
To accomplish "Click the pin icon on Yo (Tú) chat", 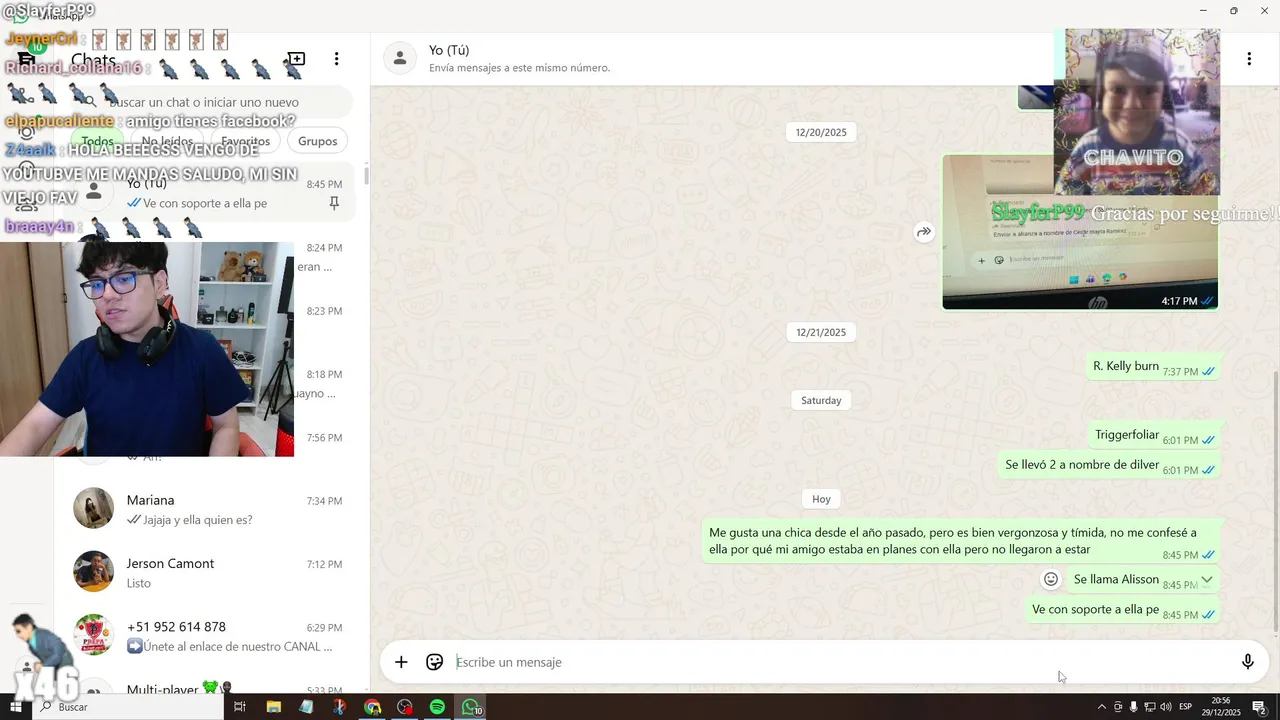I will (x=334, y=203).
